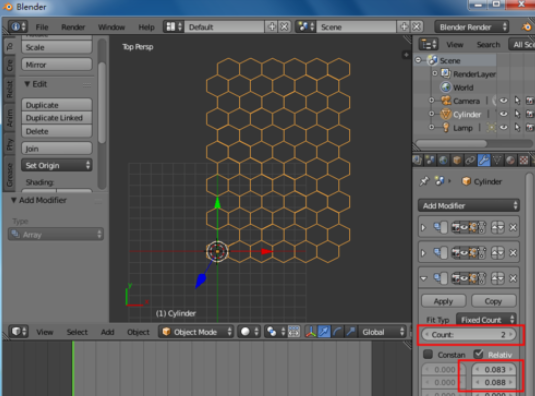Toggle Camera renderability icon in outliner
The height and width of the screenshot is (396, 535).
[530, 101]
